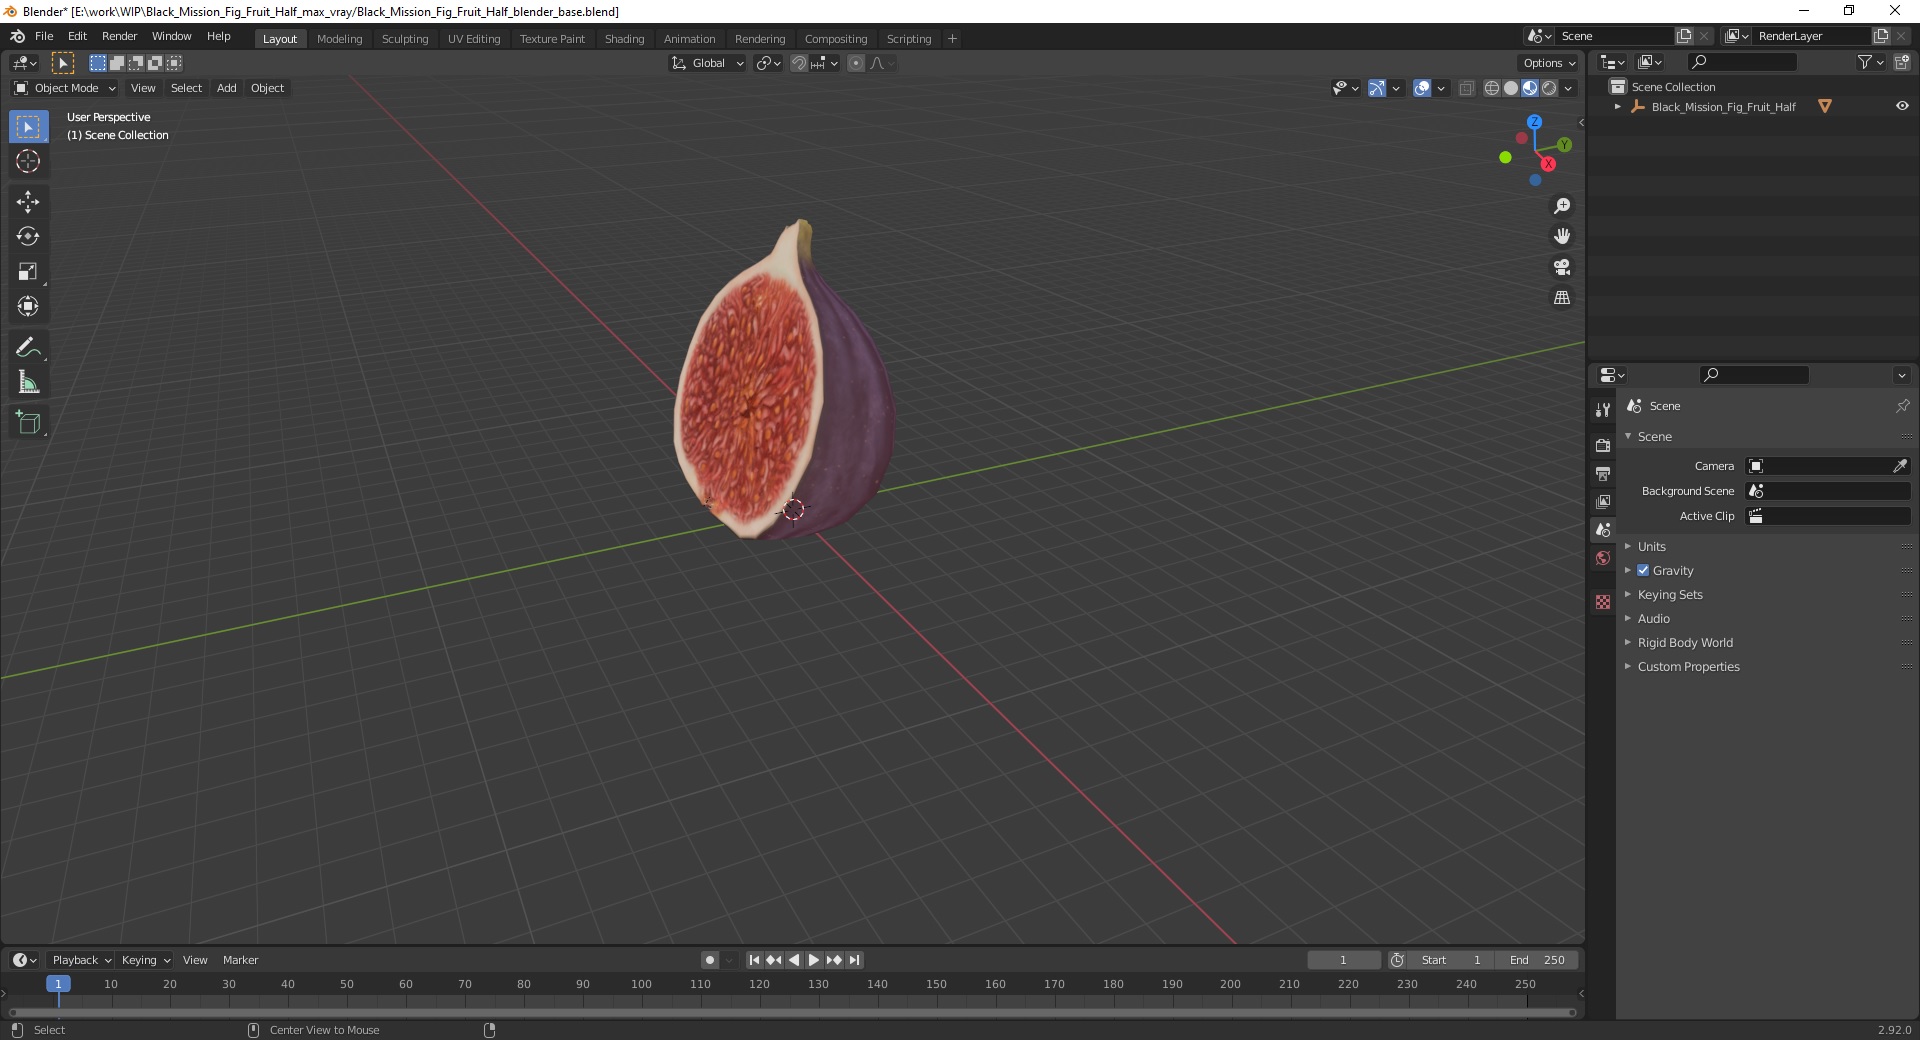Select the Scale tool
1920x1040 pixels.
[28, 272]
